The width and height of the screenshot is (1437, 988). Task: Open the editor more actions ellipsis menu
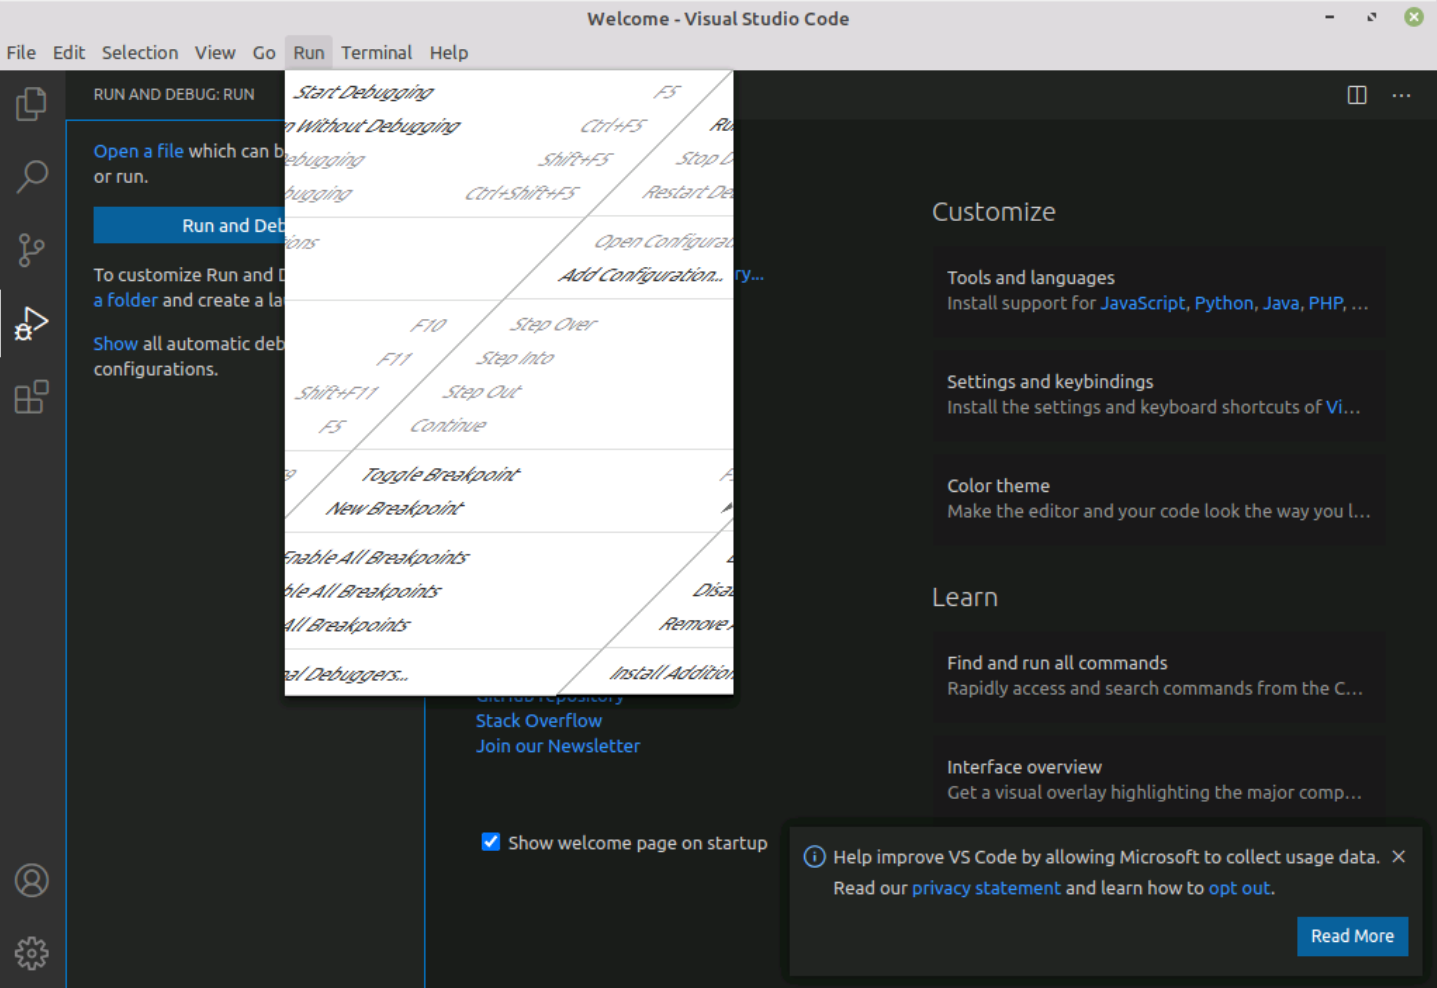point(1401,95)
